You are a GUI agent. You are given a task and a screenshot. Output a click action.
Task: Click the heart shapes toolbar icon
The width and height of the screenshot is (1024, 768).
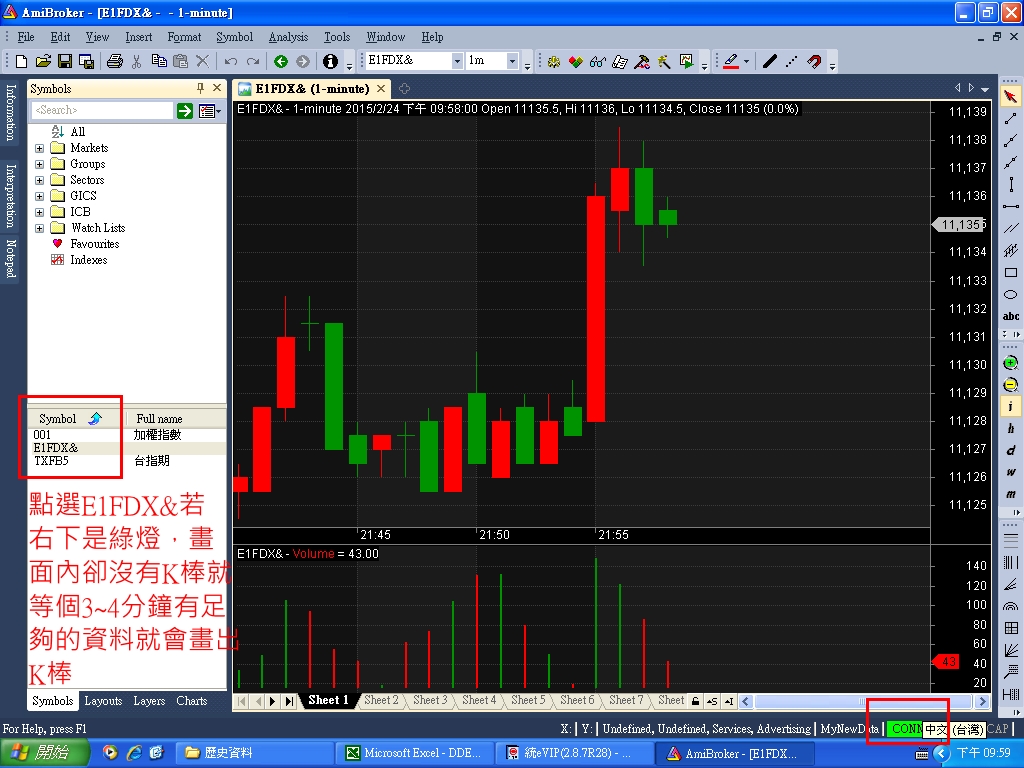(575, 61)
